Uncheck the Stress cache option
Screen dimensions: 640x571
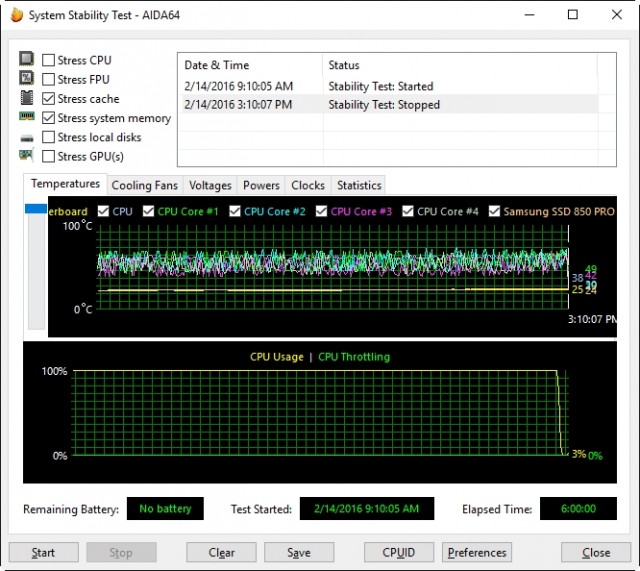(48, 99)
